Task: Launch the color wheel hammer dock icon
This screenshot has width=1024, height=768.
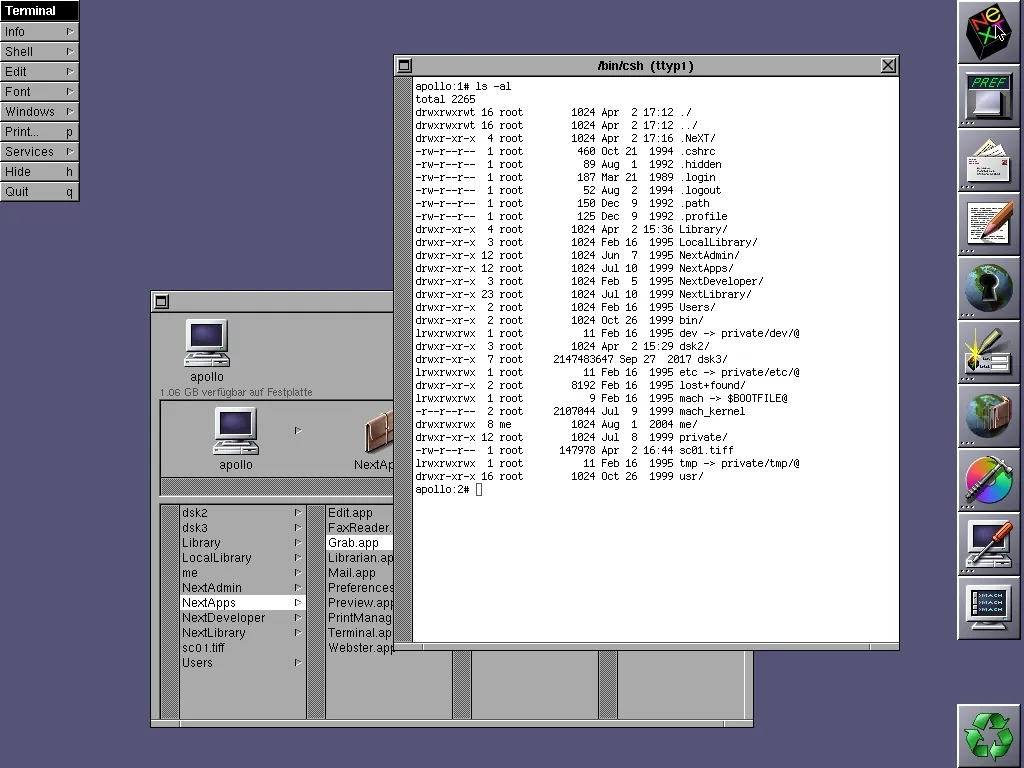Action: click(x=989, y=480)
